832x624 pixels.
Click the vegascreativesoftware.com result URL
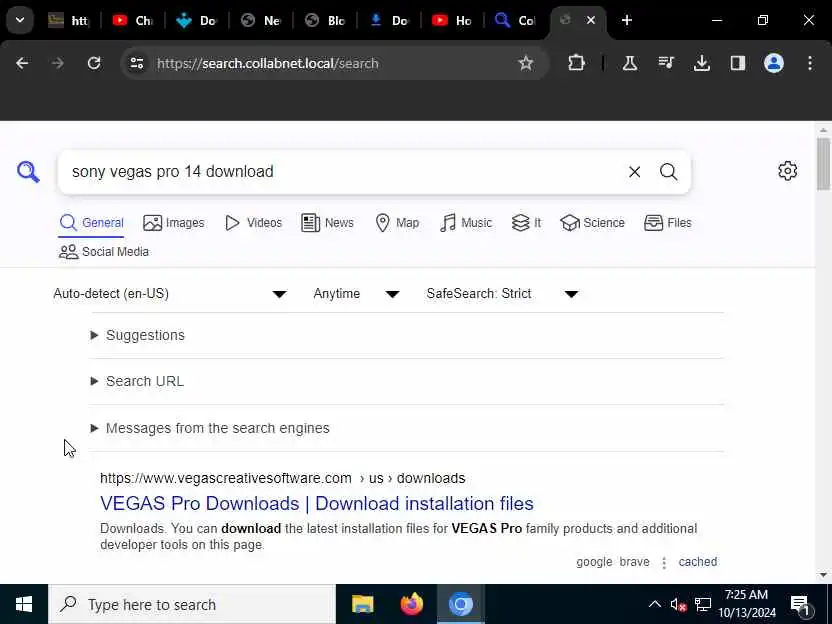point(283,478)
